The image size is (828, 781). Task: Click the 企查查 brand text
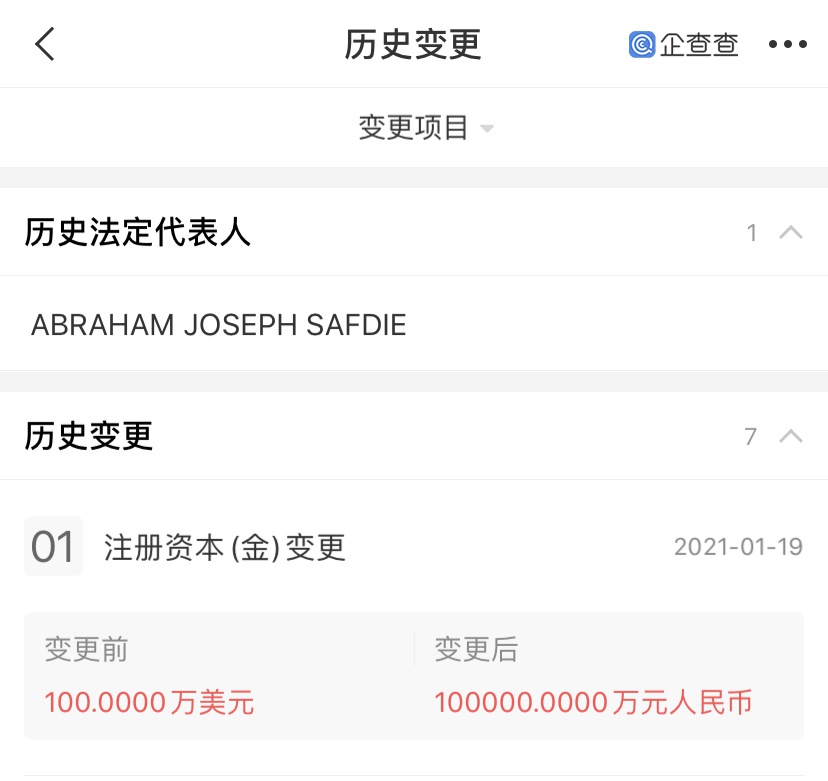coord(699,44)
